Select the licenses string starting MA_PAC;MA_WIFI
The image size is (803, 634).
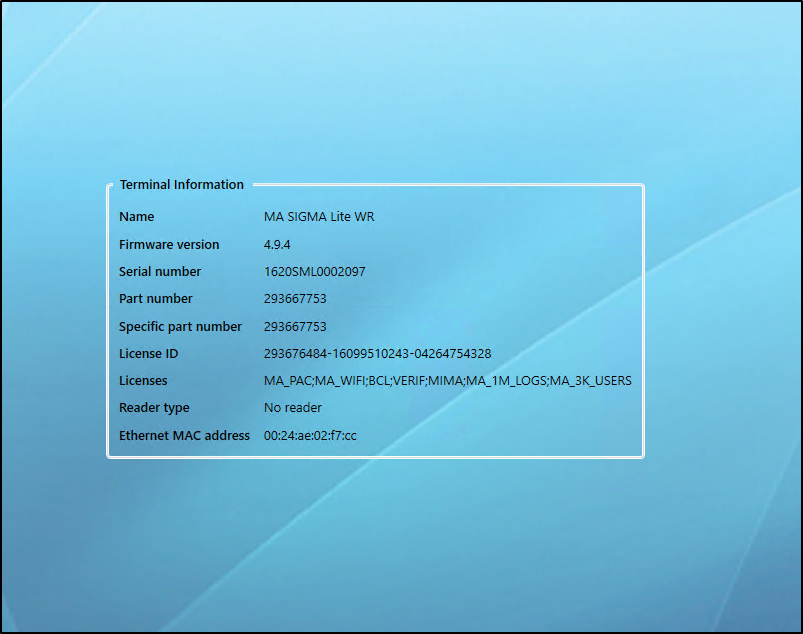448,381
